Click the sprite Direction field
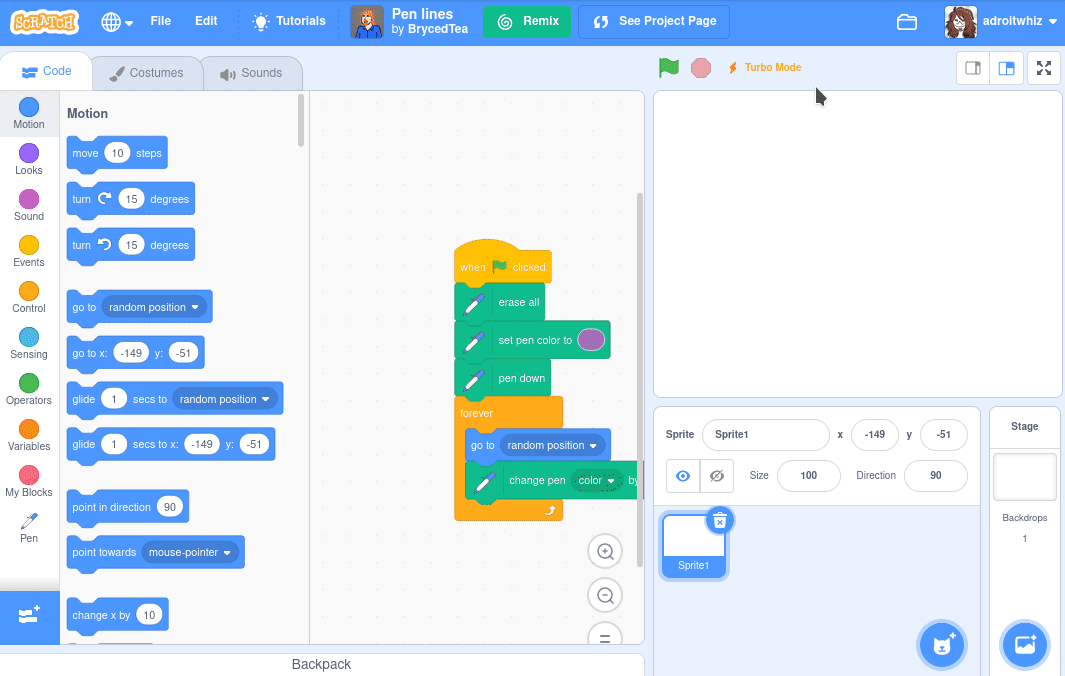The image size is (1065, 676). click(935, 476)
